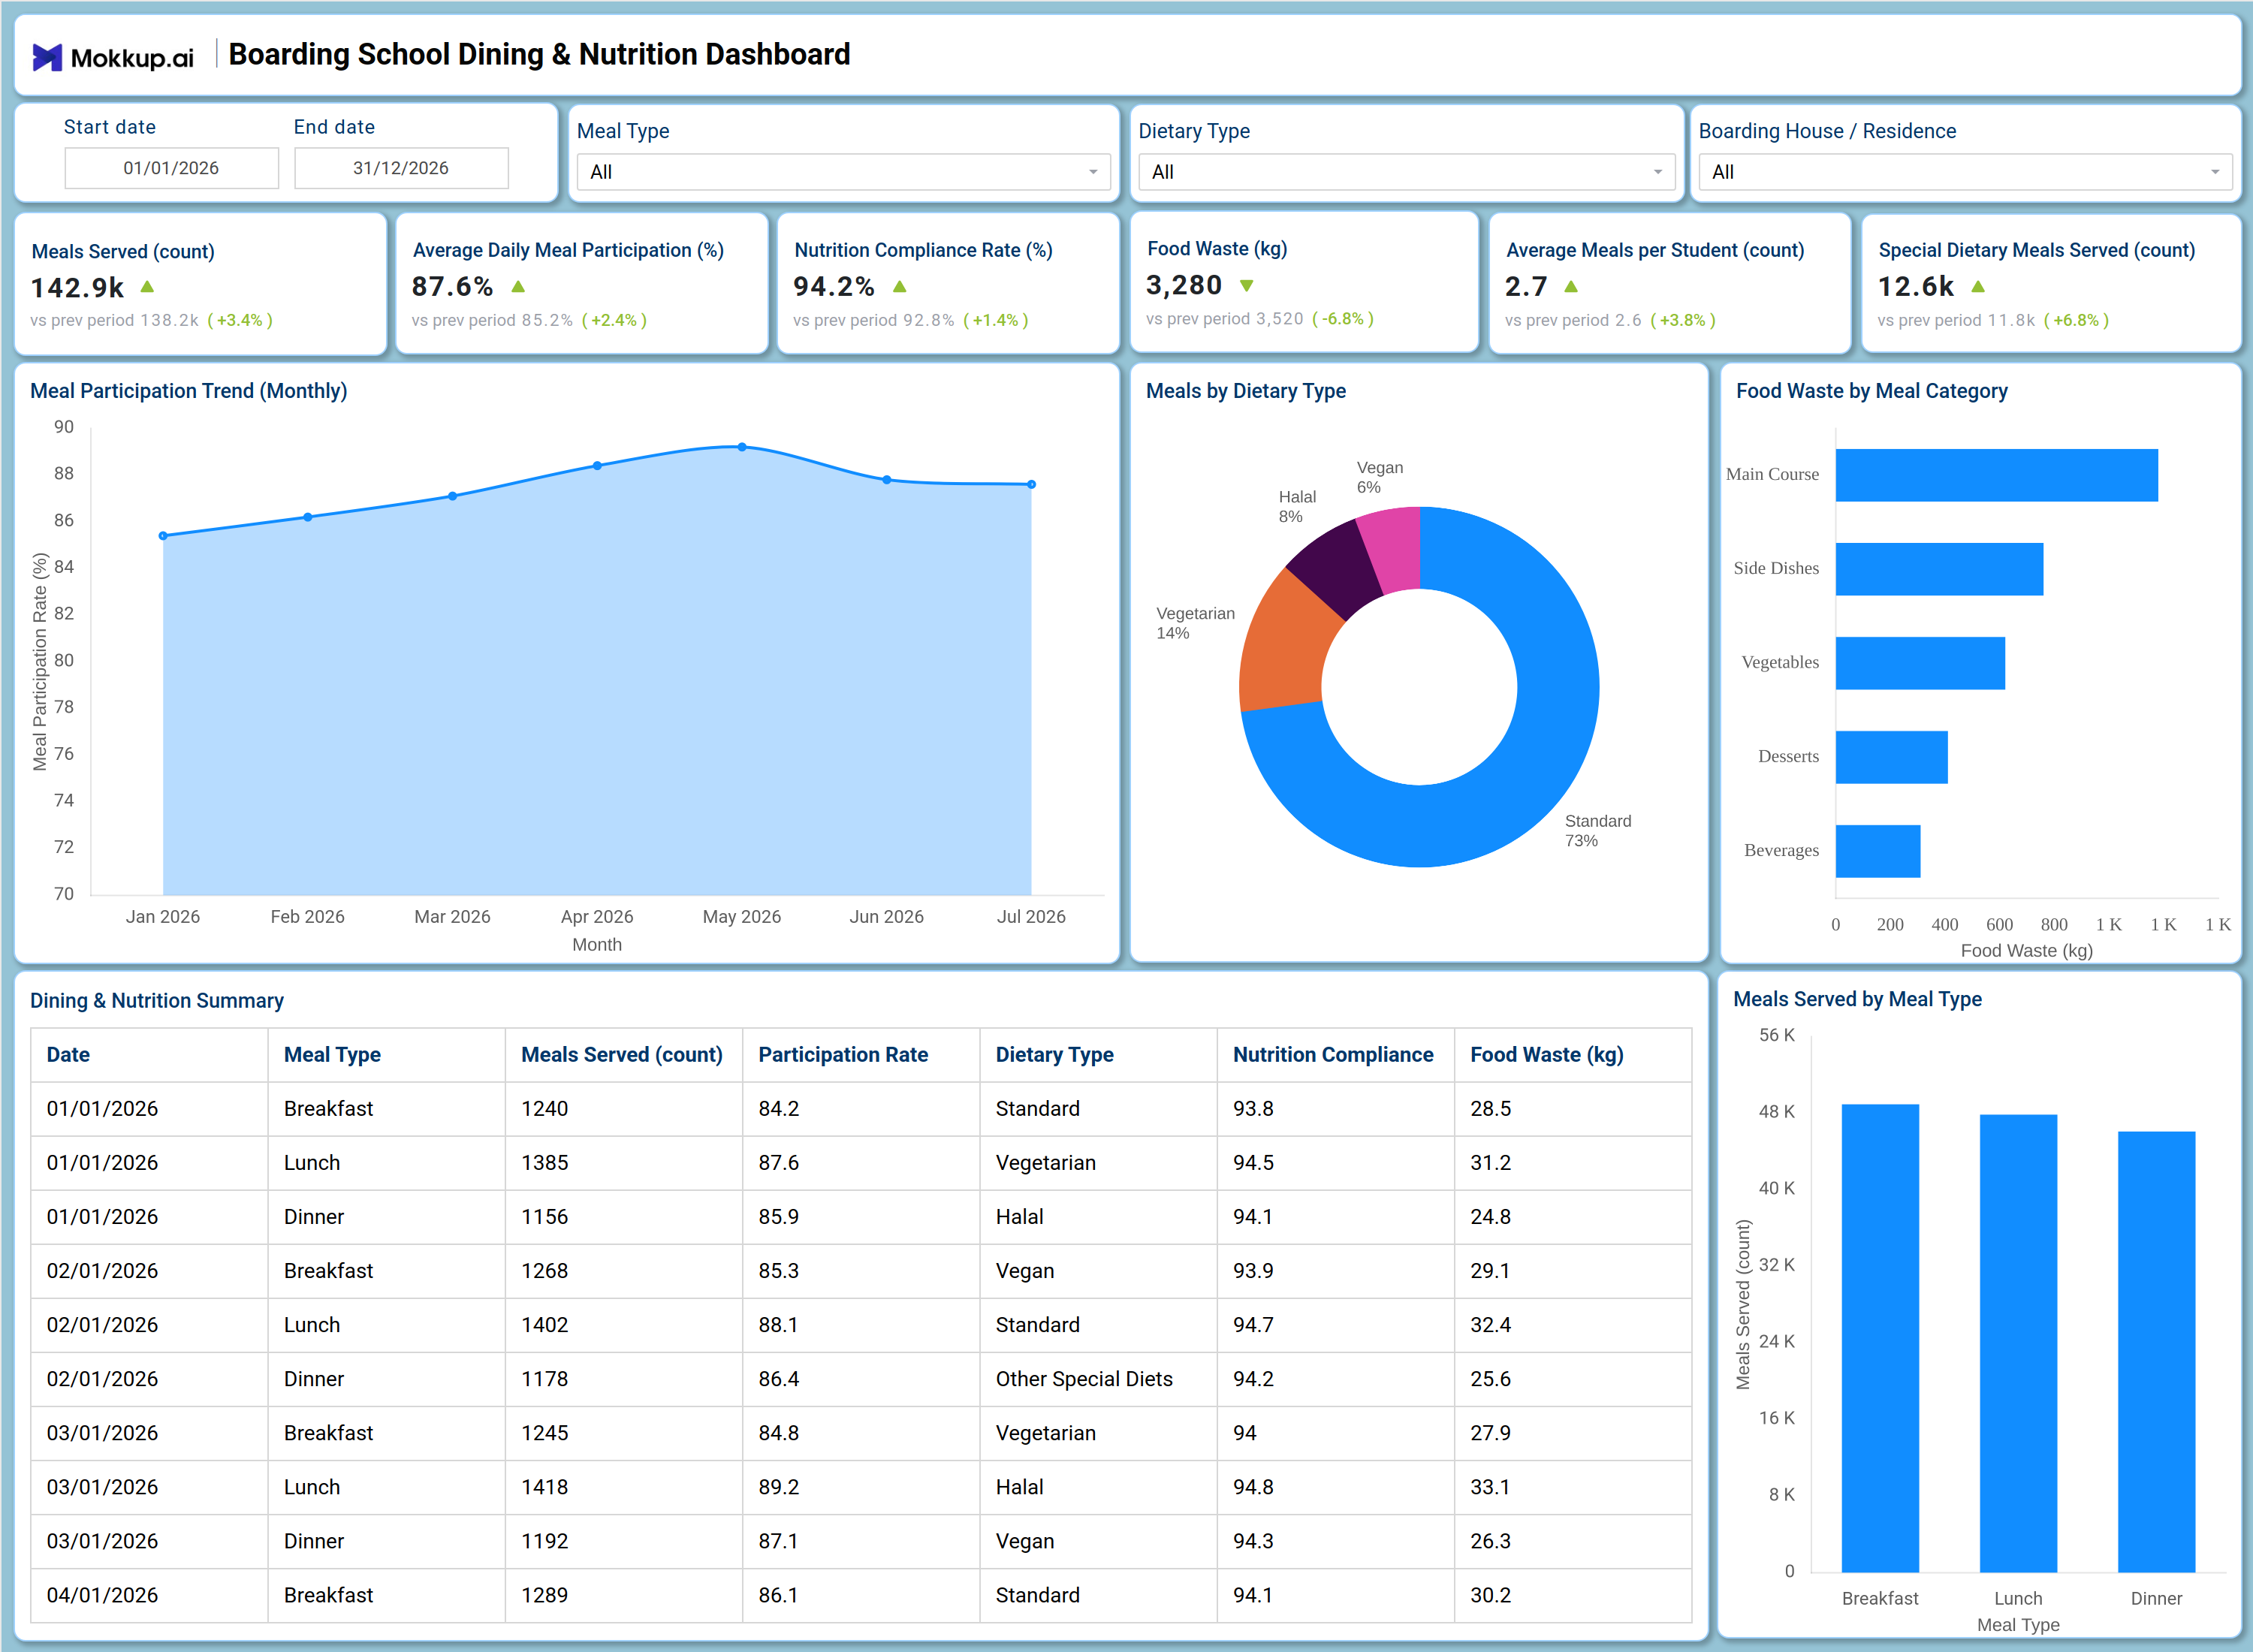Click the Dining & Nutrition Summary title
The height and width of the screenshot is (1652, 2253).
tap(157, 1001)
